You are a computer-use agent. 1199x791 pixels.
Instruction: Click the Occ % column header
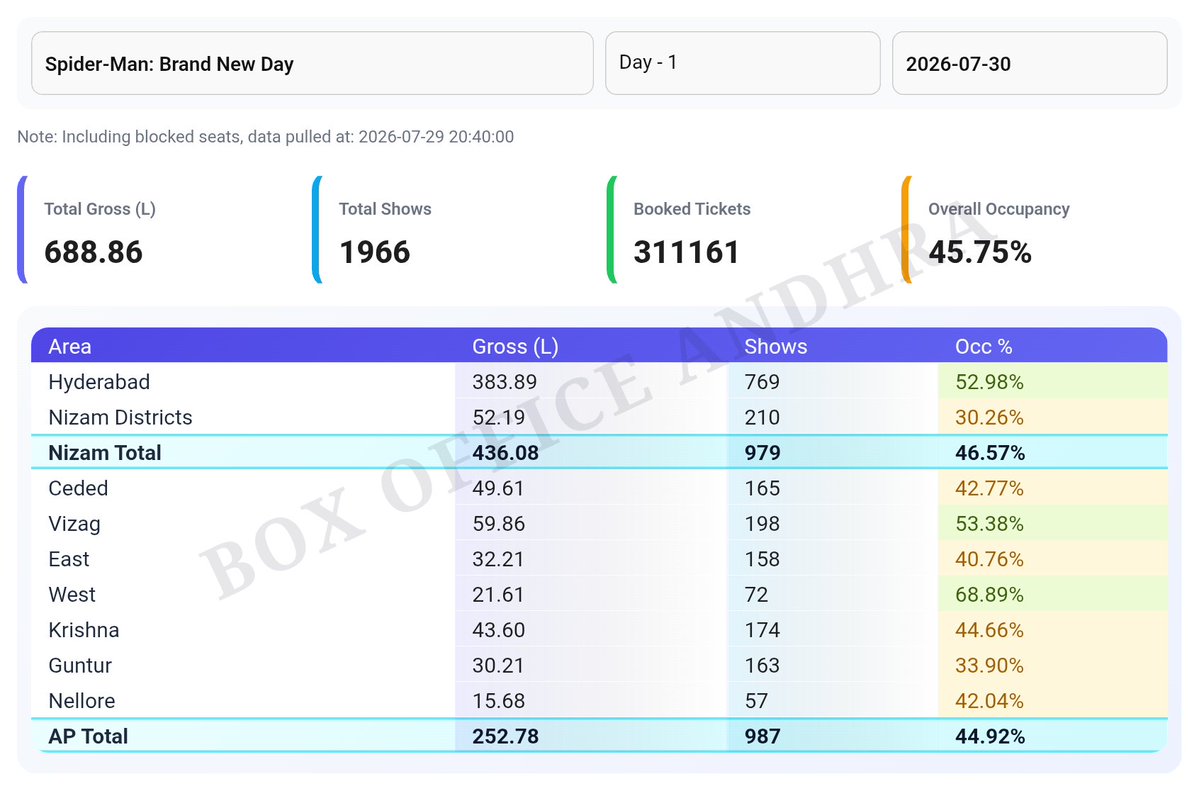pos(983,347)
